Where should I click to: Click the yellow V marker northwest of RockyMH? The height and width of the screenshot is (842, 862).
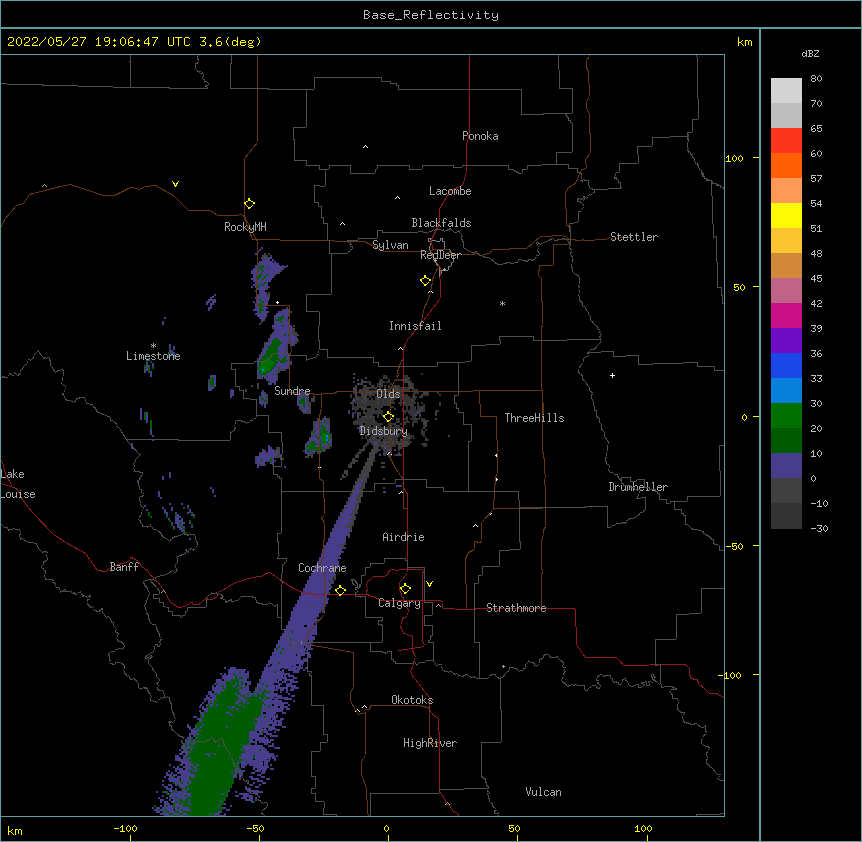coord(175,184)
